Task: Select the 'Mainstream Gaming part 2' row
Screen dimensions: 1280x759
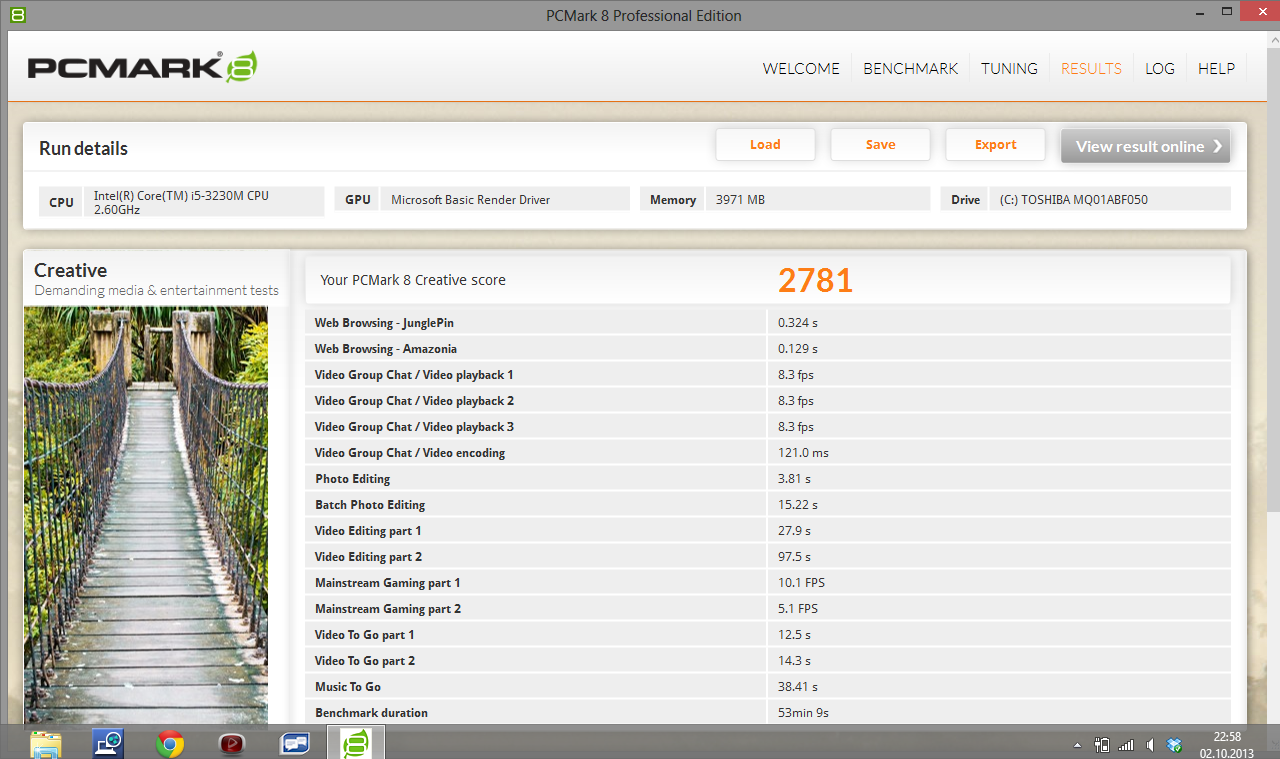Action: point(768,608)
